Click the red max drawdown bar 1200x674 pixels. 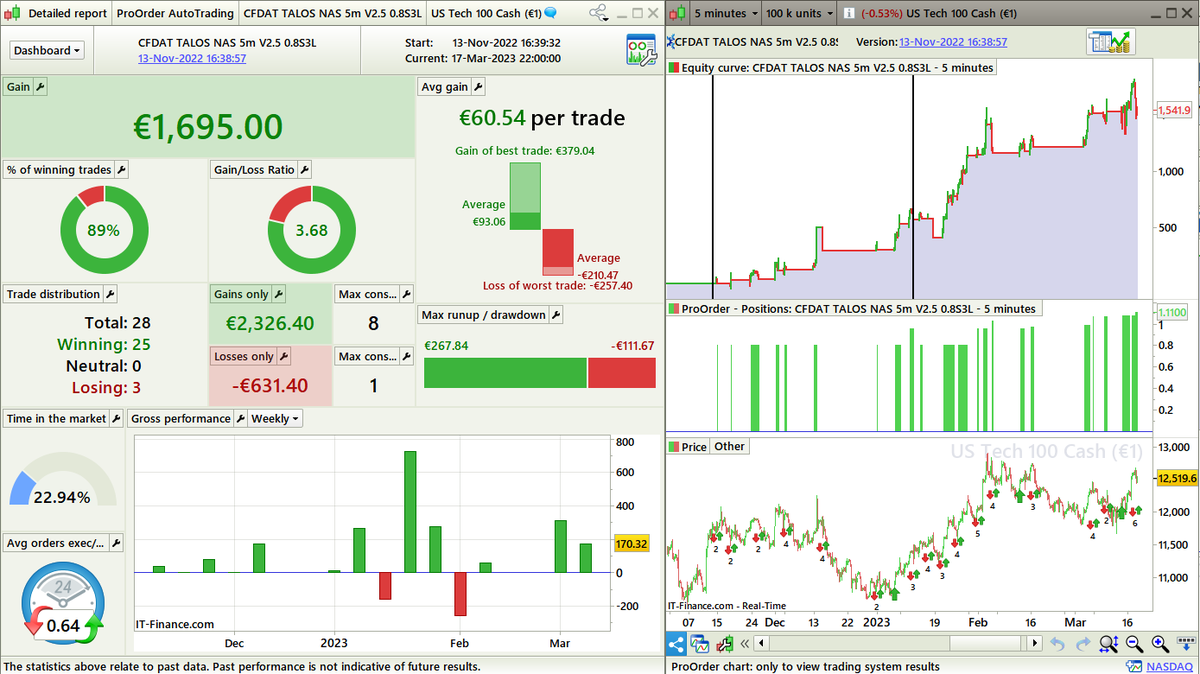click(622, 372)
